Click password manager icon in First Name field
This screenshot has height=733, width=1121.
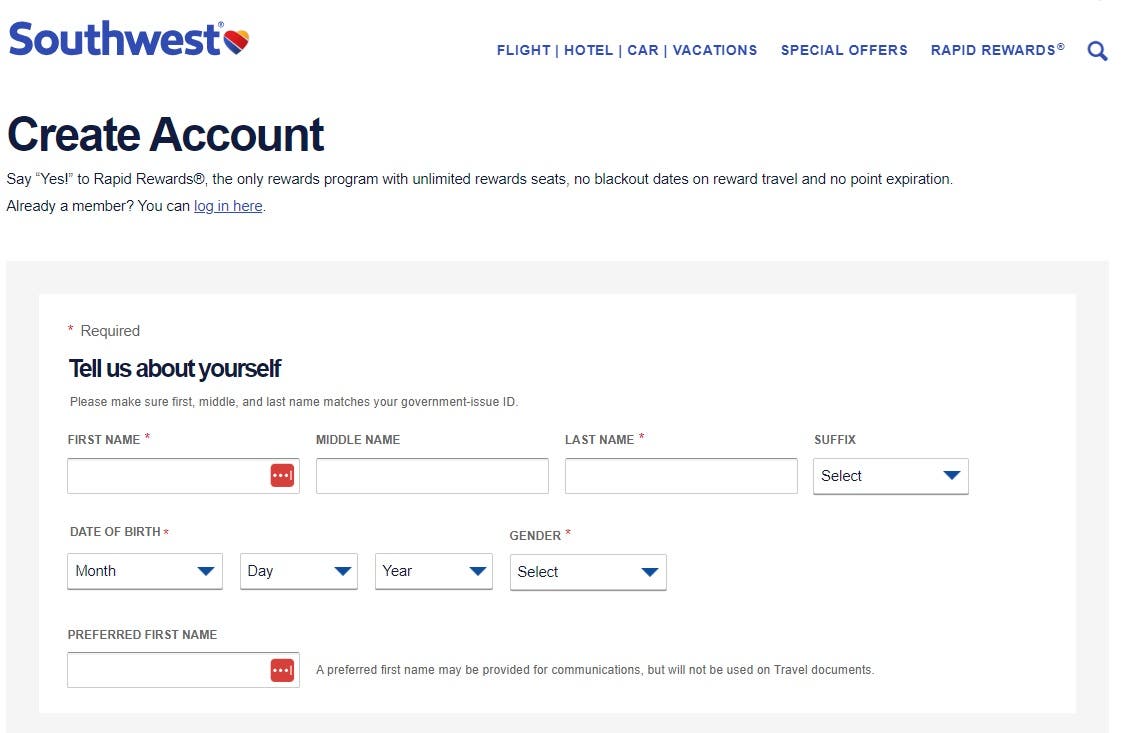(x=282, y=476)
